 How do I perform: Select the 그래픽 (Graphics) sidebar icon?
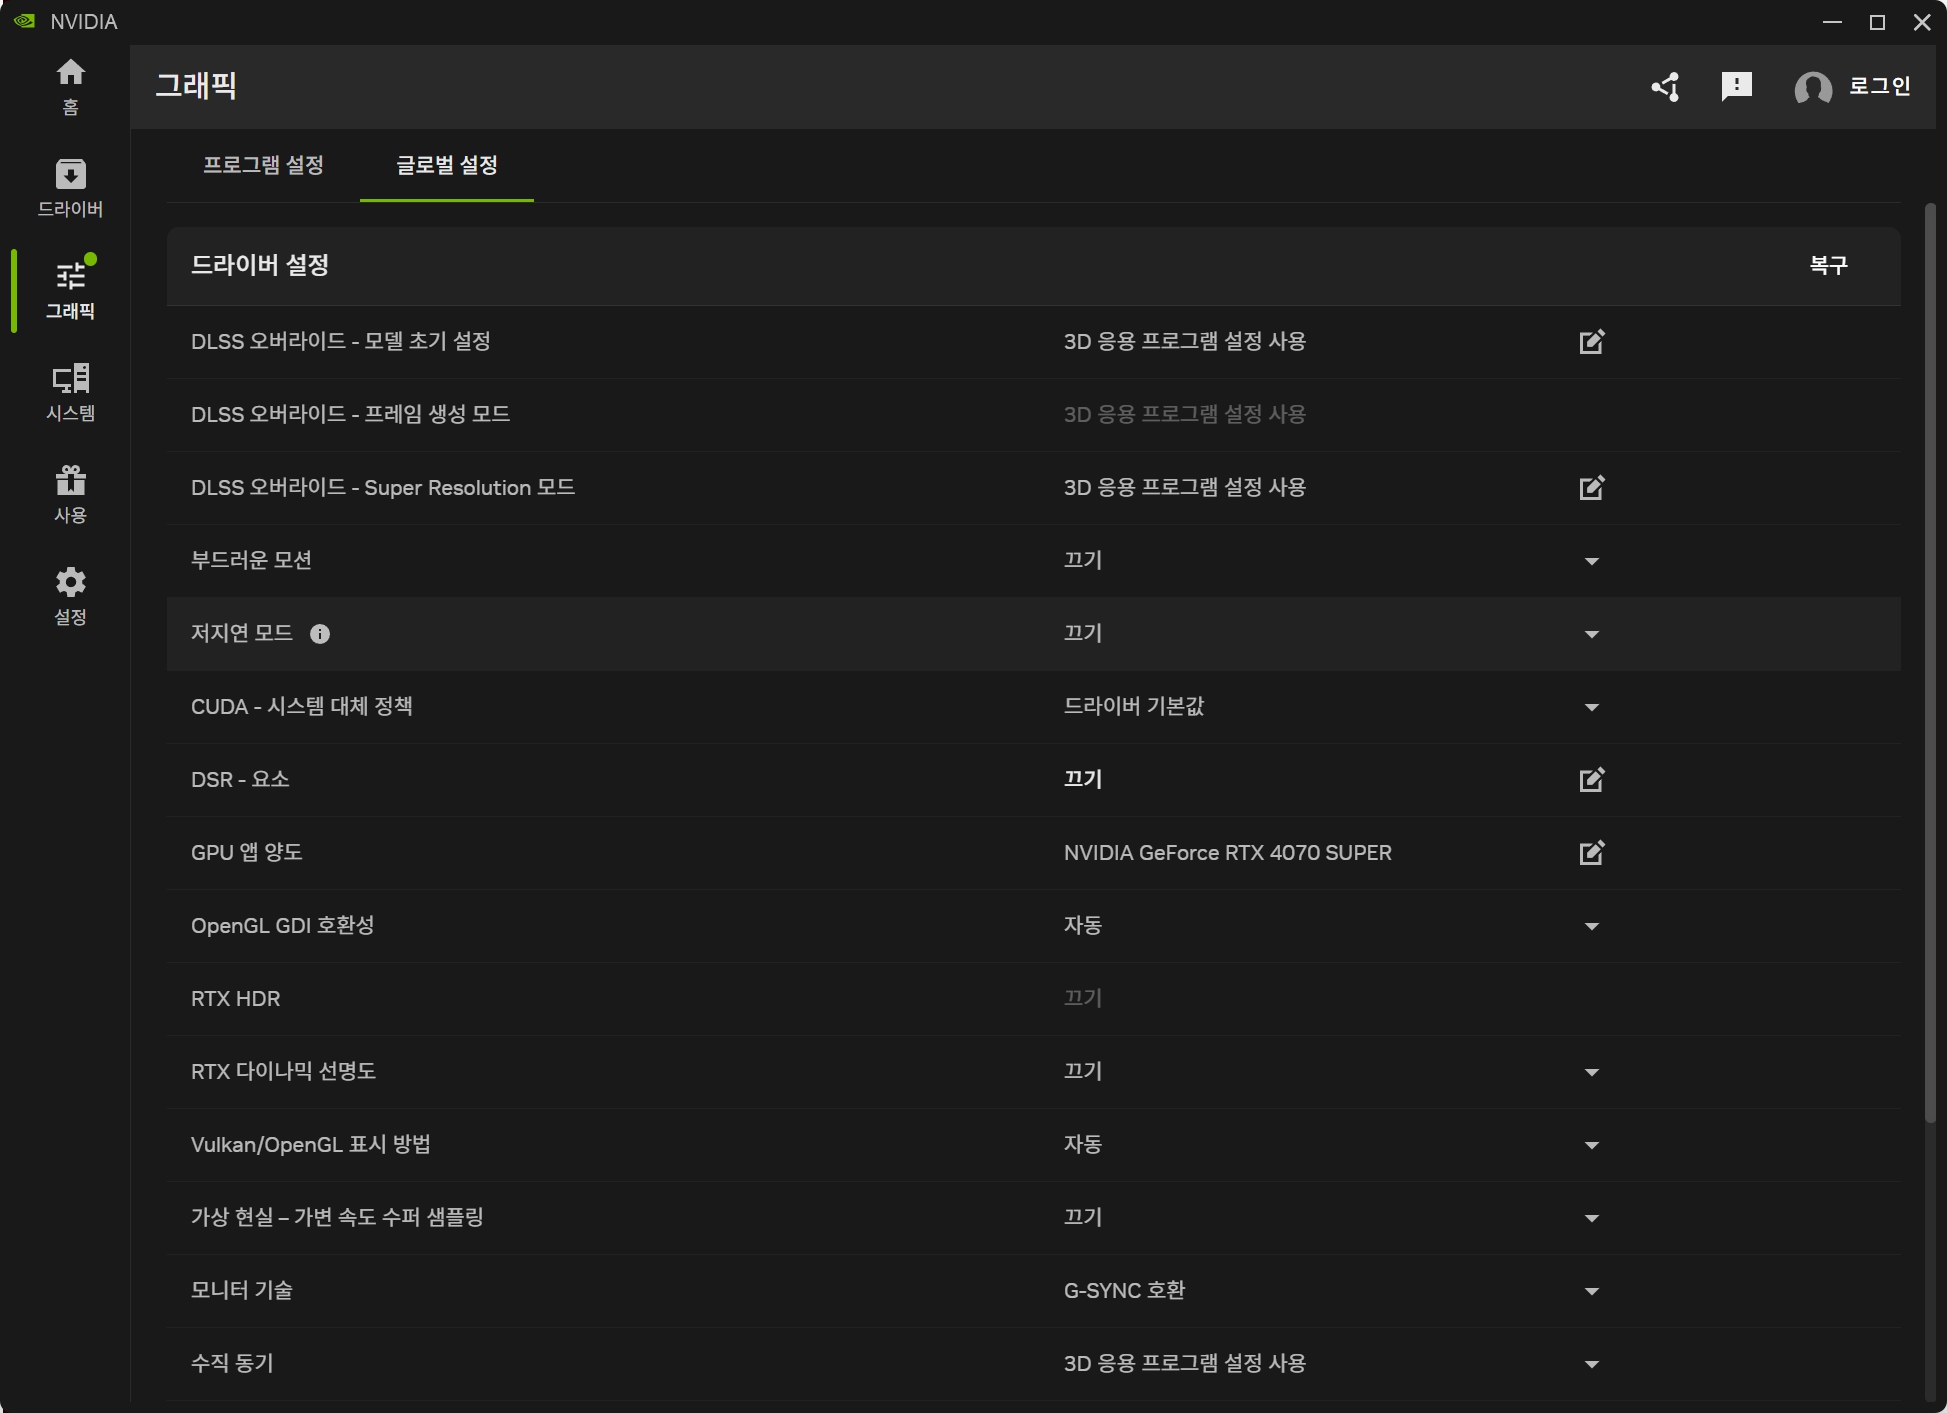[x=70, y=288]
